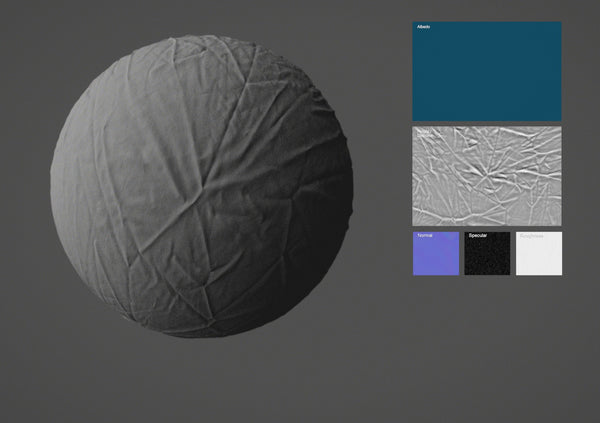Click the 'Specular' label text

477,237
